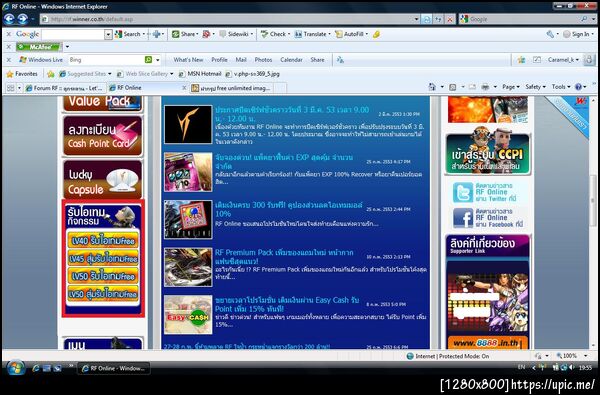Open the www.8888.in.th link banner
This screenshot has width=600, height=395.
tap(488, 343)
